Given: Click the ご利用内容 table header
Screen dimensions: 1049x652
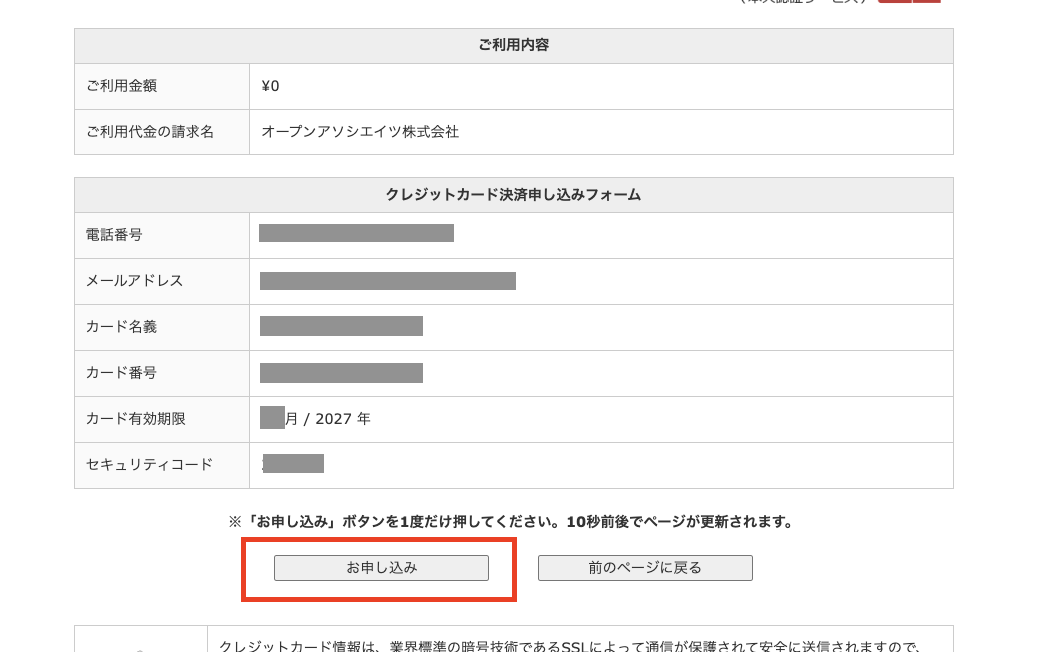Looking at the screenshot, I should [x=513, y=45].
